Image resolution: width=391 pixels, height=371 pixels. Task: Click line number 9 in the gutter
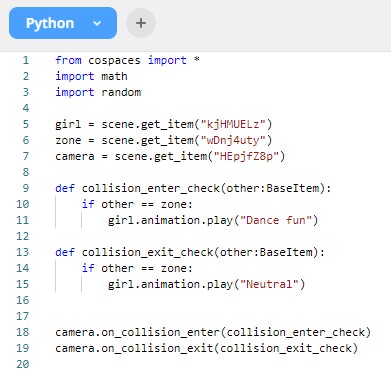point(26,188)
